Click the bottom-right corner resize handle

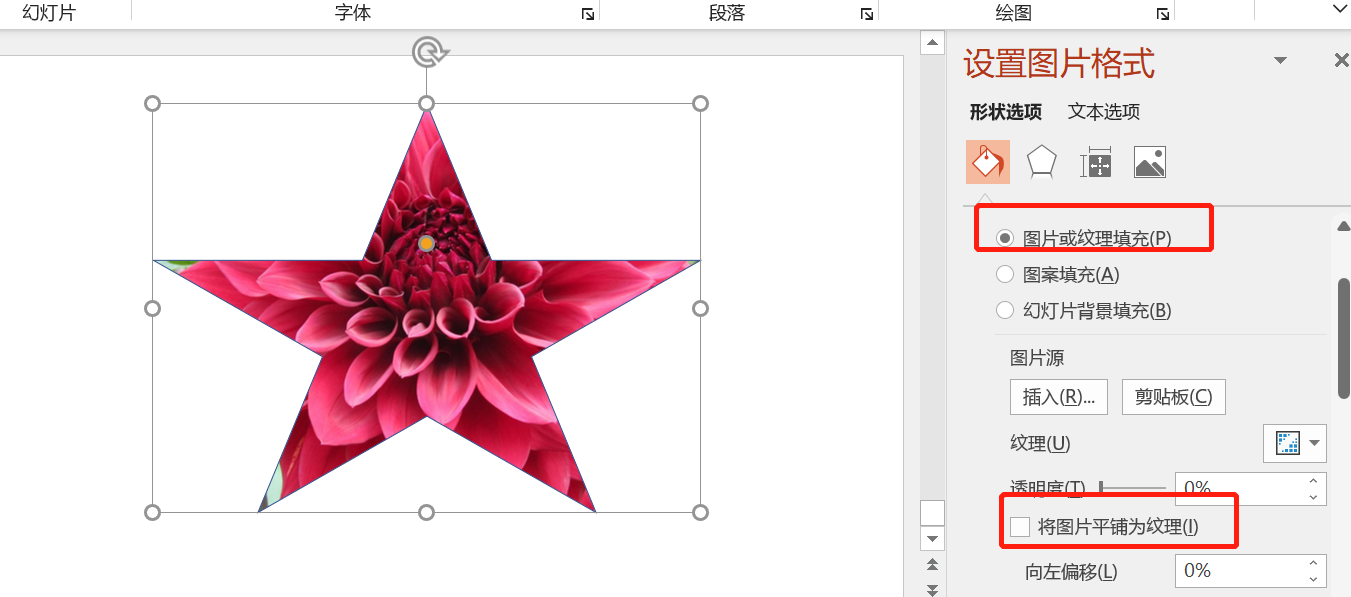700,512
